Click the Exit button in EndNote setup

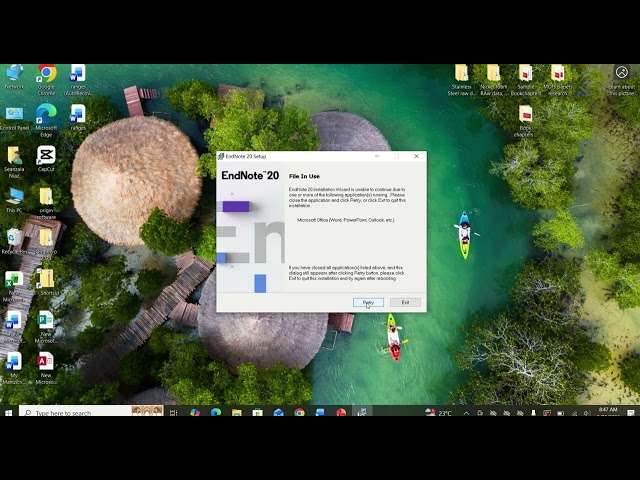click(405, 302)
